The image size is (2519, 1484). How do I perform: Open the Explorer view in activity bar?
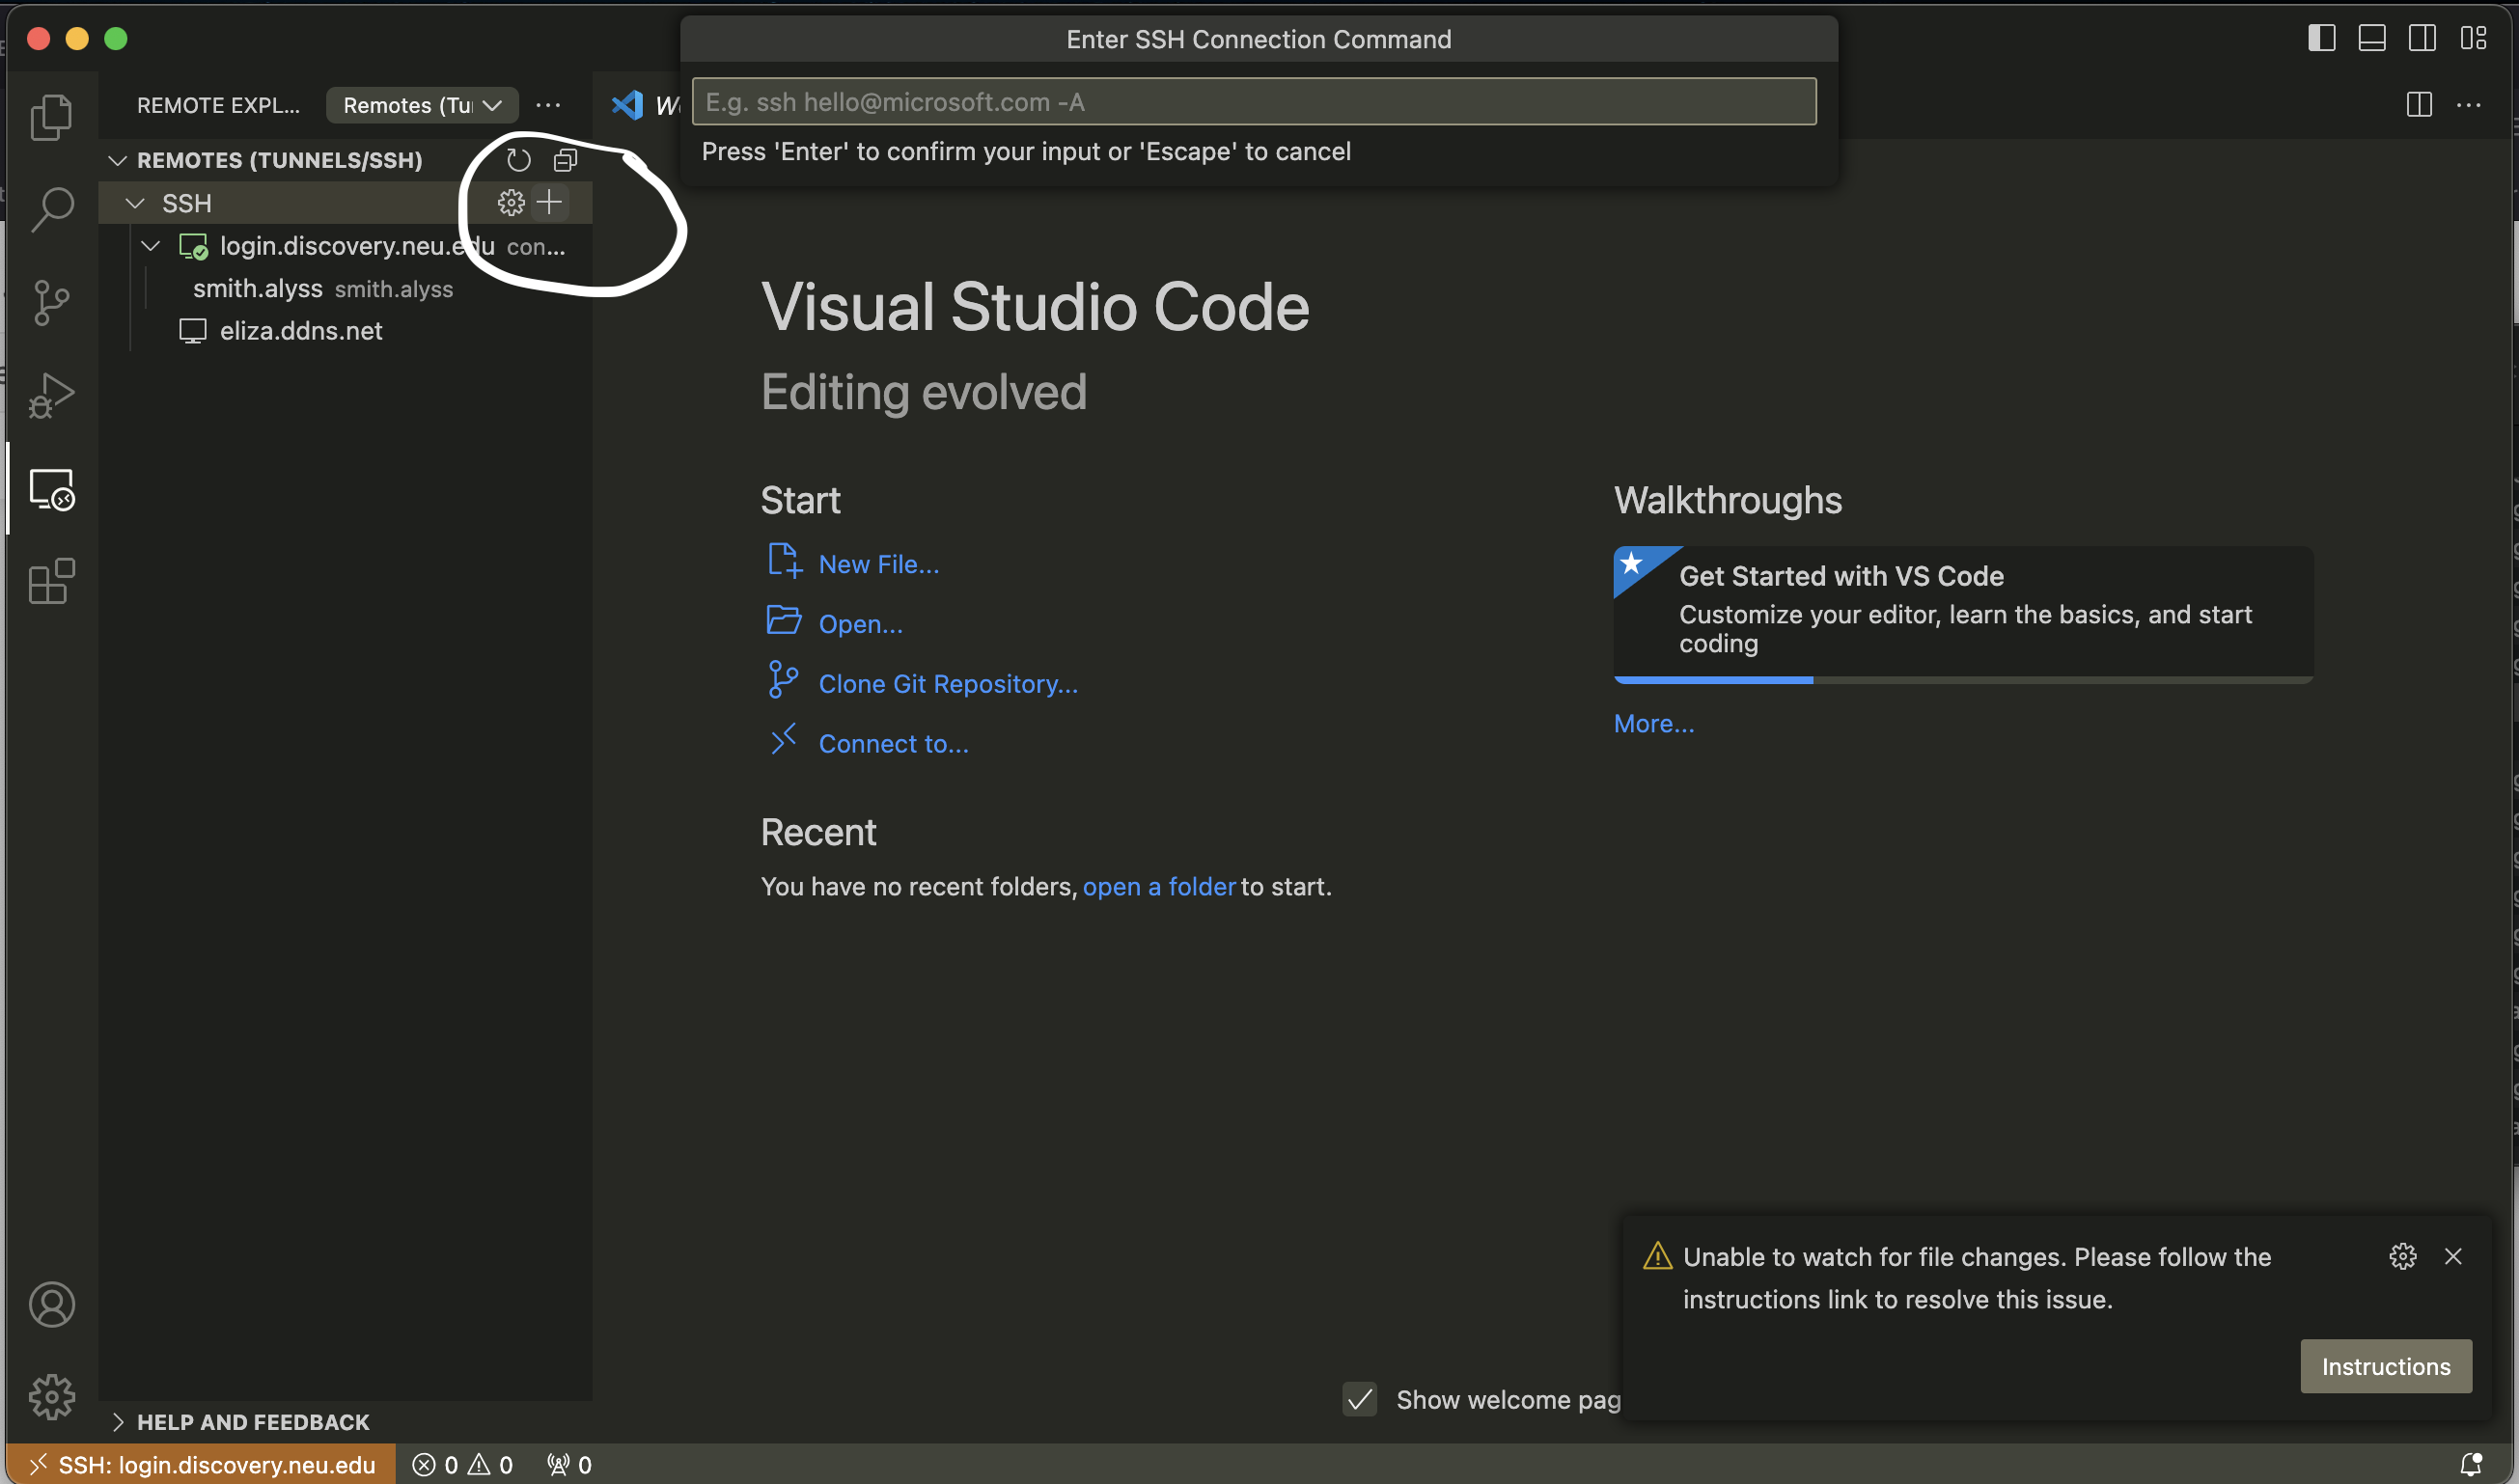tap(52, 117)
